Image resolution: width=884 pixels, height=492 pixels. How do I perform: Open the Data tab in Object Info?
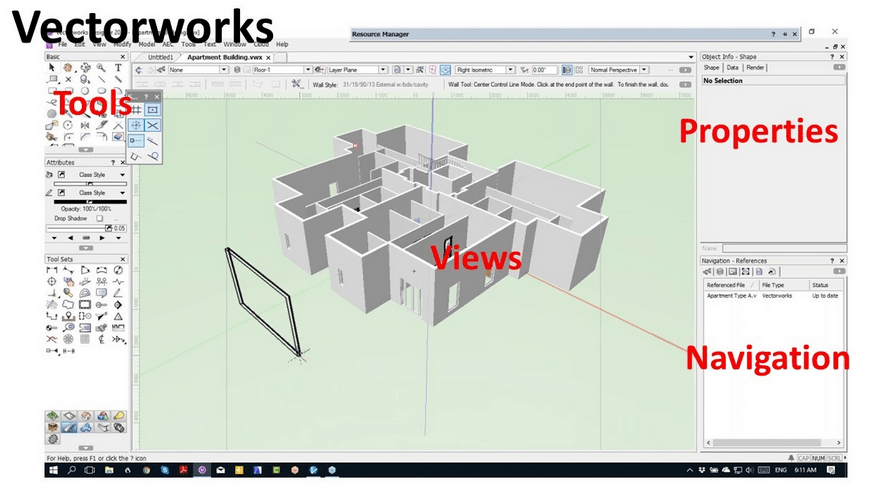pyautogui.click(x=733, y=67)
